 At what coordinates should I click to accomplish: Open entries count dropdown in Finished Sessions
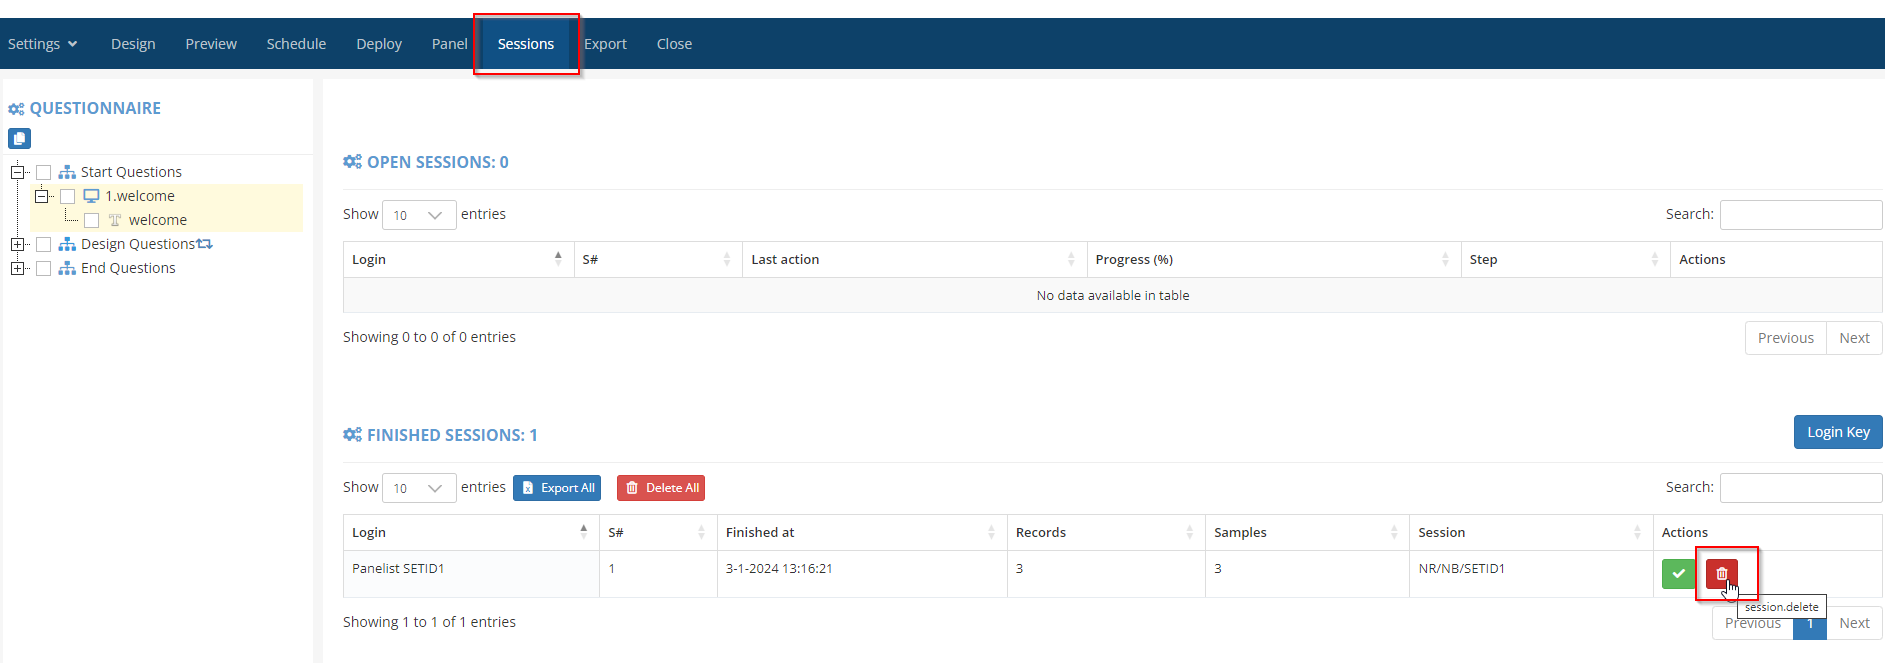419,488
